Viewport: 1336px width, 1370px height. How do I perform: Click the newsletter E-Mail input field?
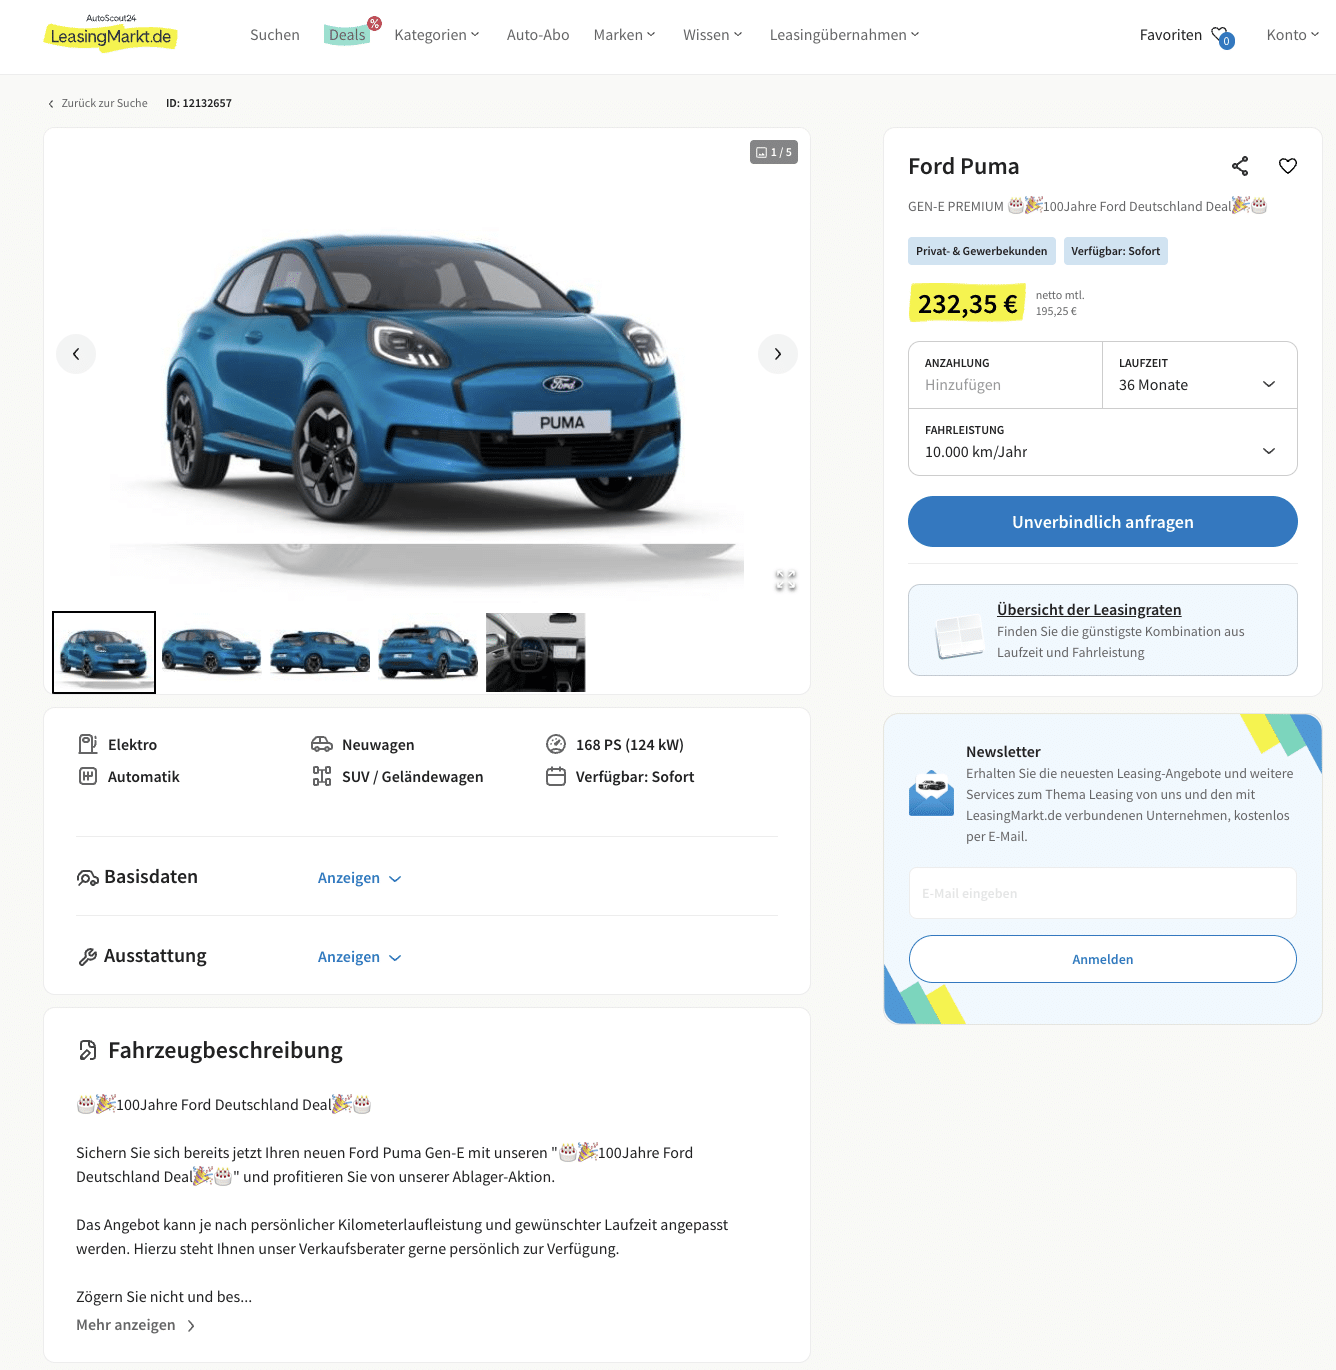tap(1103, 893)
